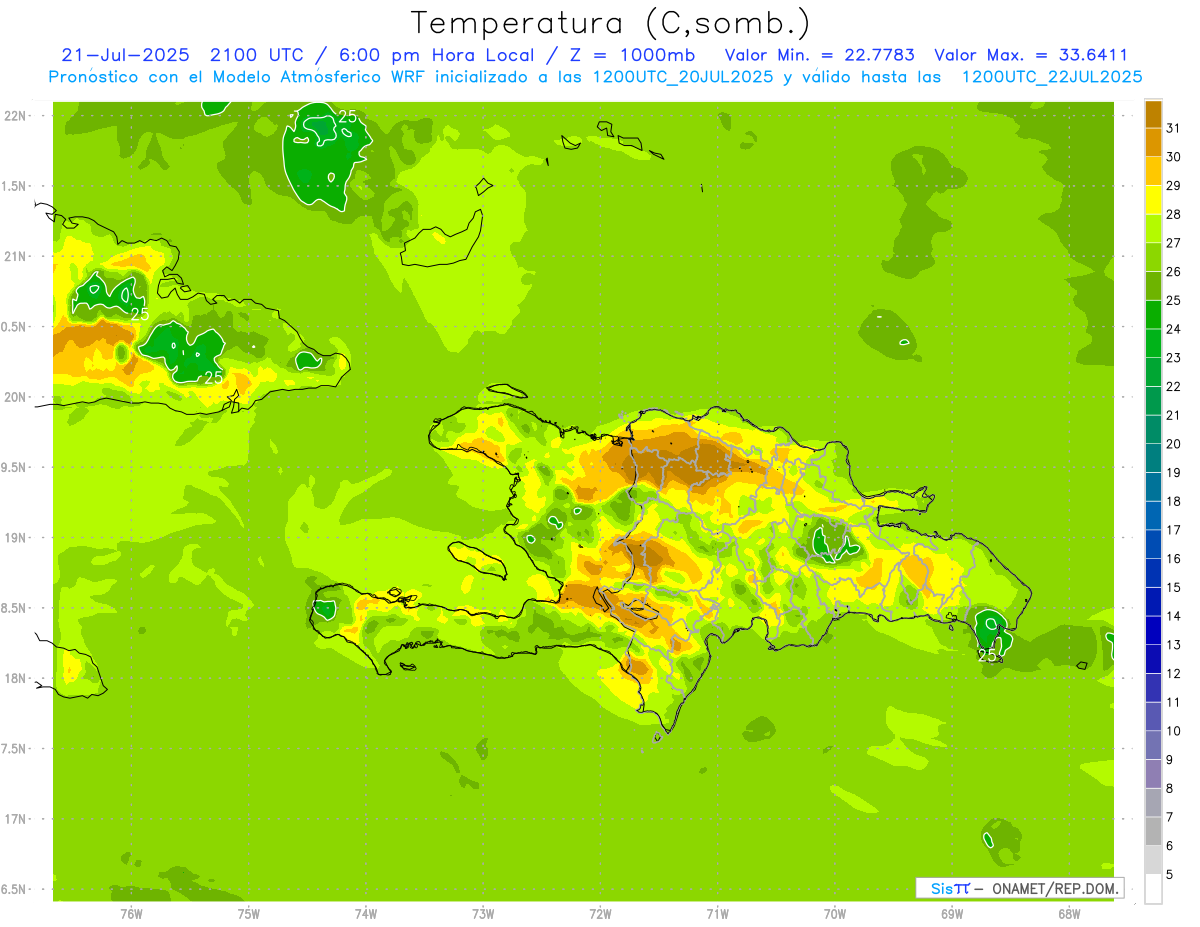Click the 70W longitude label
Viewport: 1200px width, 927px height.
click(835, 914)
